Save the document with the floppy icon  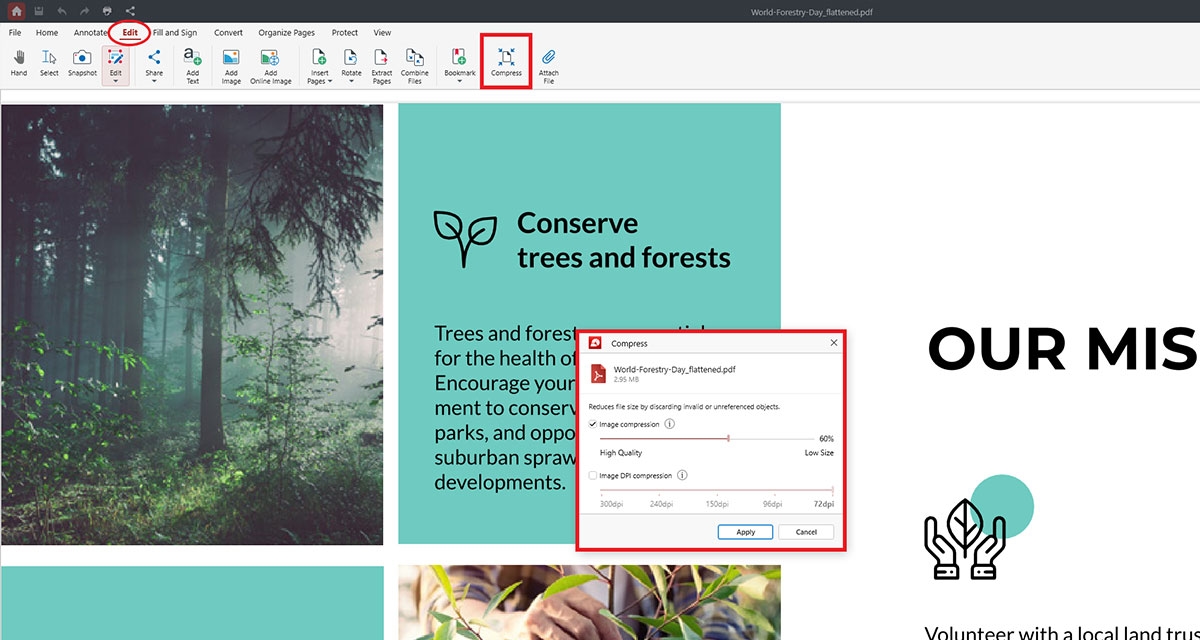[x=39, y=11]
